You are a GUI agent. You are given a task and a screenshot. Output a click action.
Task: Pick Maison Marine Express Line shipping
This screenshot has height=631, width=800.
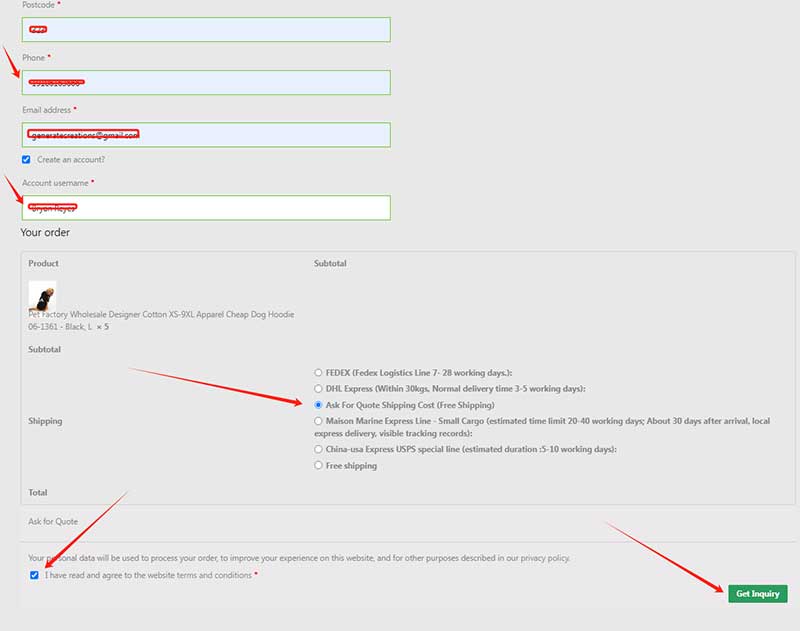coord(319,421)
